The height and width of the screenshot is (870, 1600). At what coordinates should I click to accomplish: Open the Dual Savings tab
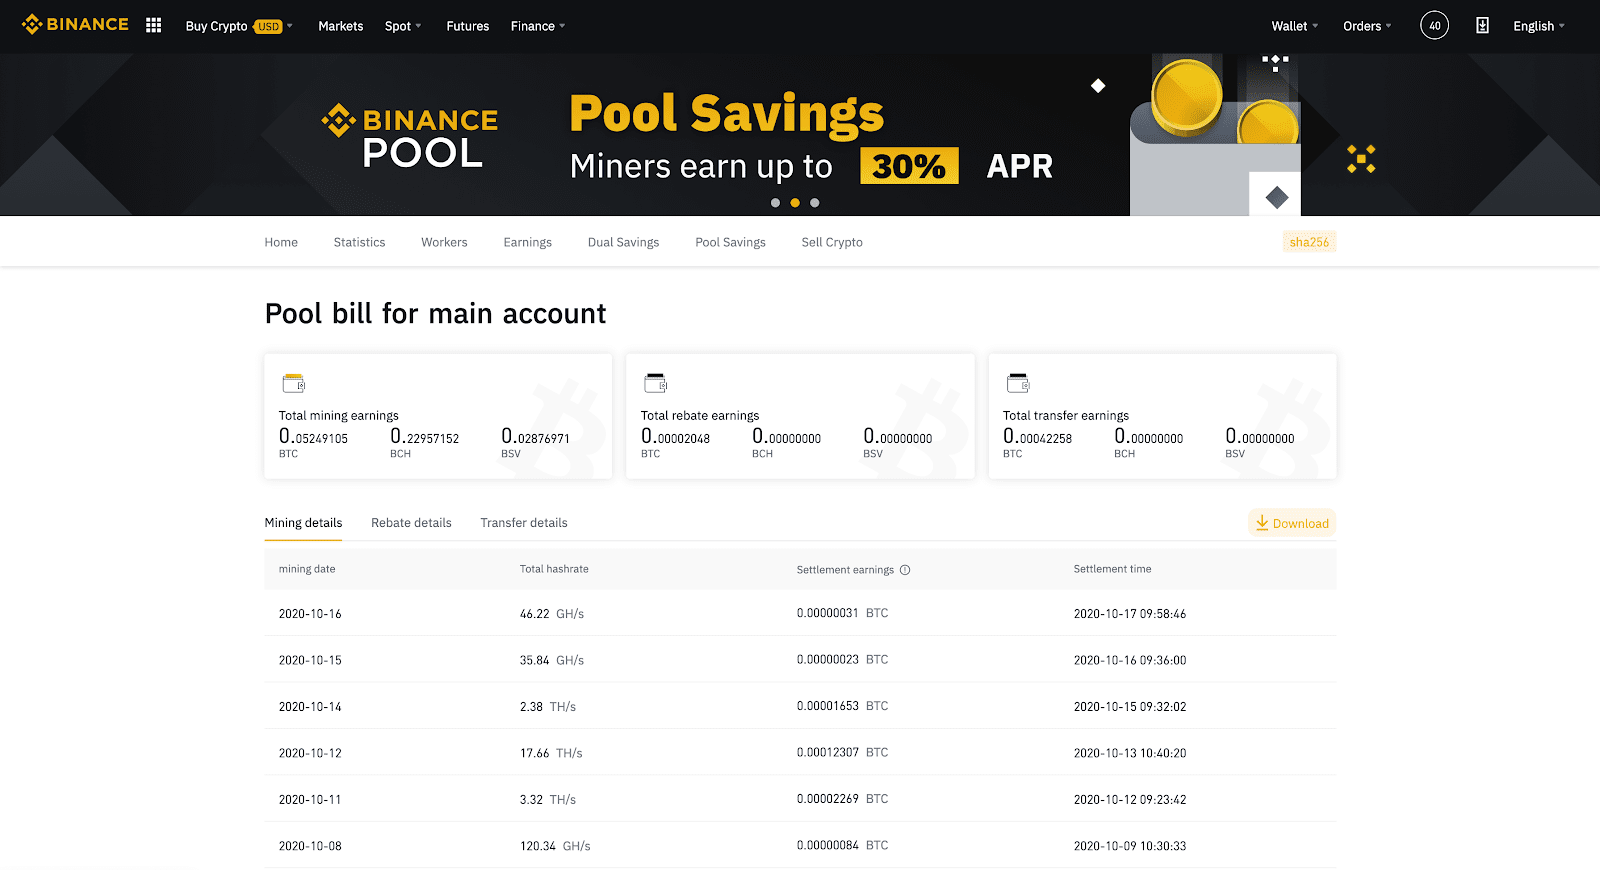pyautogui.click(x=623, y=242)
